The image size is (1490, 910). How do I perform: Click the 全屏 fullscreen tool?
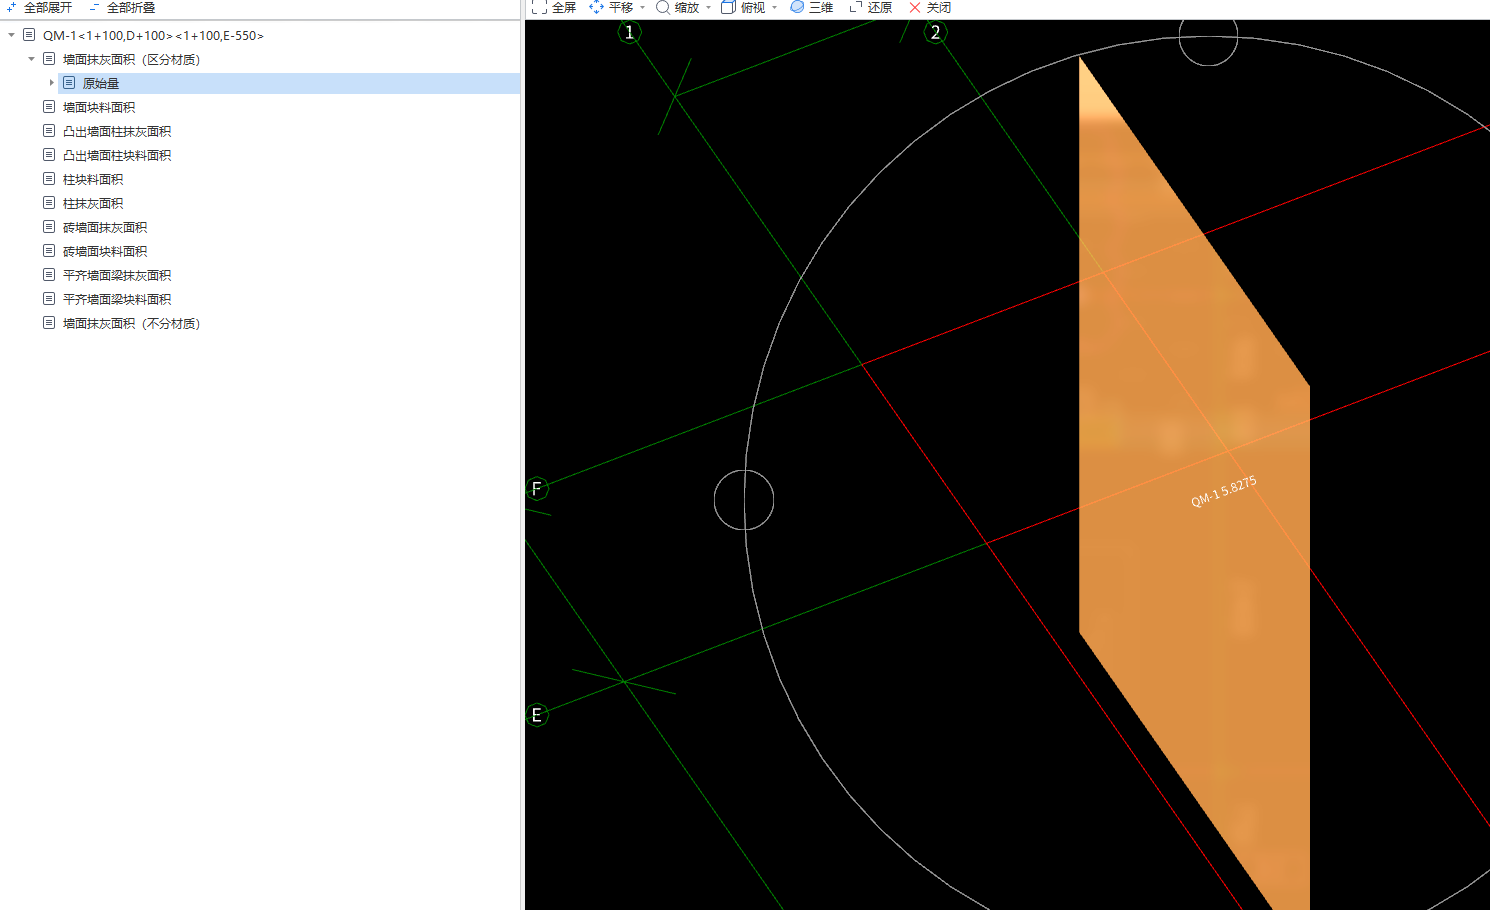pyautogui.click(x=554, y=7)
